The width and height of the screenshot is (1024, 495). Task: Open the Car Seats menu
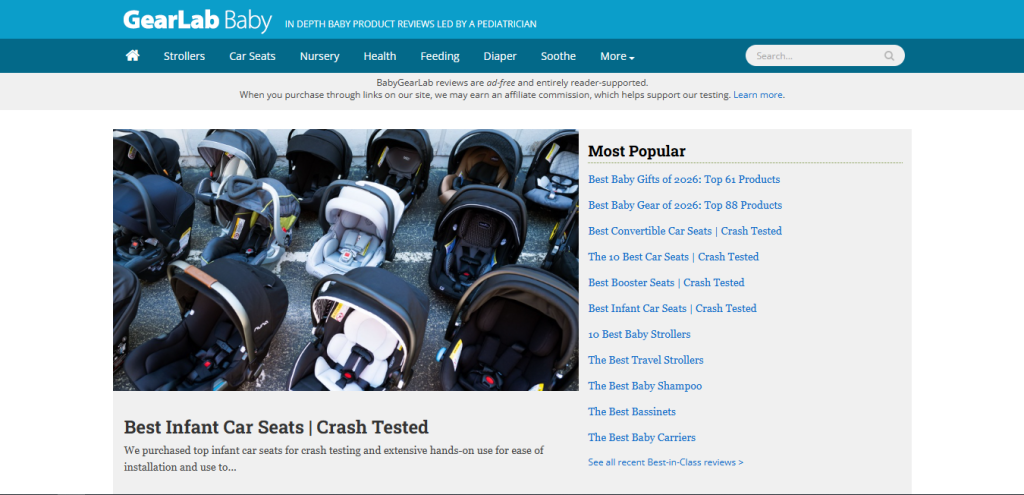point(252,56)
